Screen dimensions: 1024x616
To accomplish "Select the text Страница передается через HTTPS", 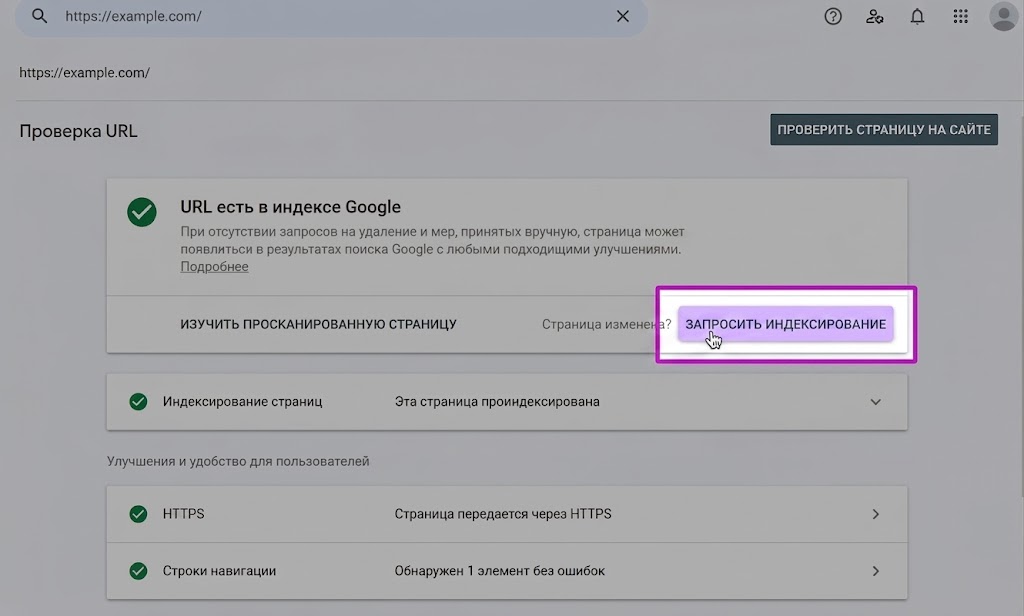I will tap(503, 514).
